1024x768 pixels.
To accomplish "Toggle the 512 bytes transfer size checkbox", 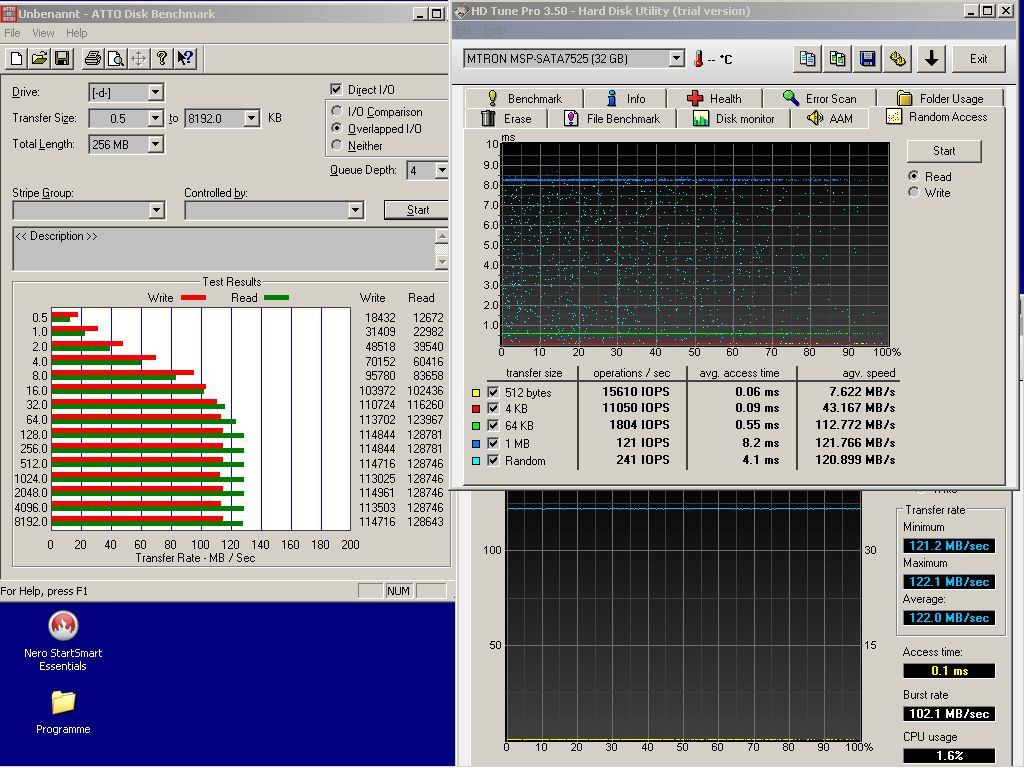I will coord(494,392).
